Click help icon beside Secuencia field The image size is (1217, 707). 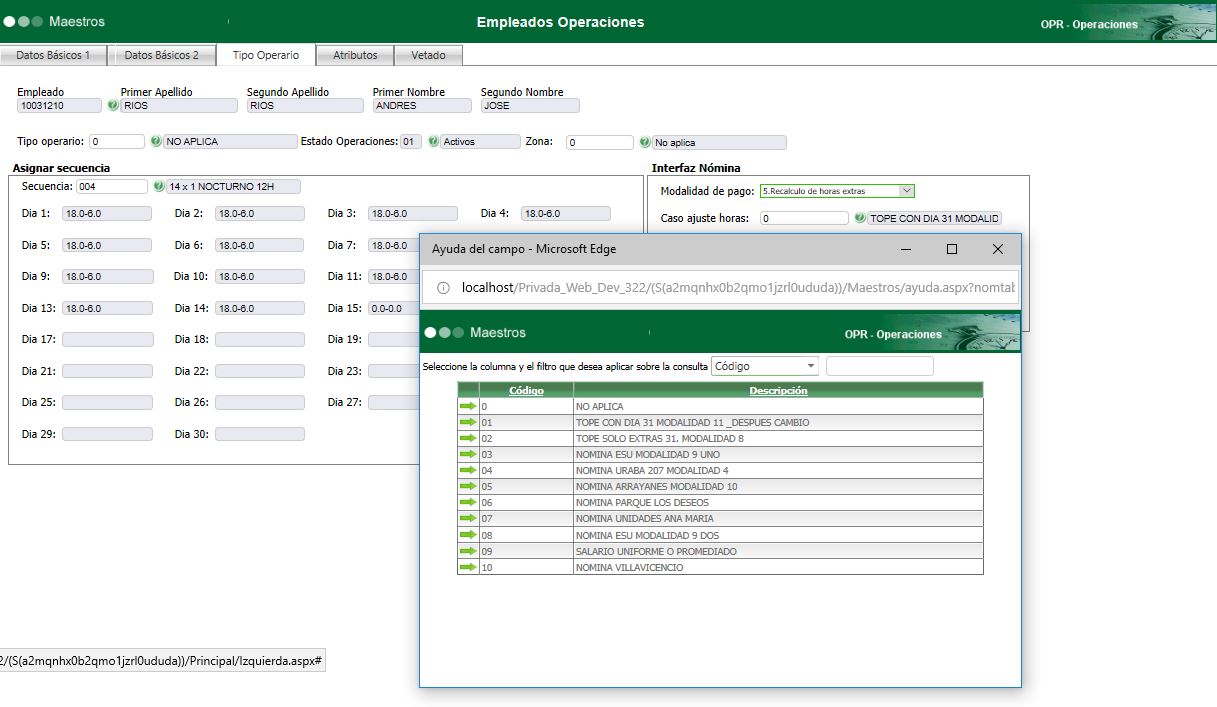coord(158,186)
